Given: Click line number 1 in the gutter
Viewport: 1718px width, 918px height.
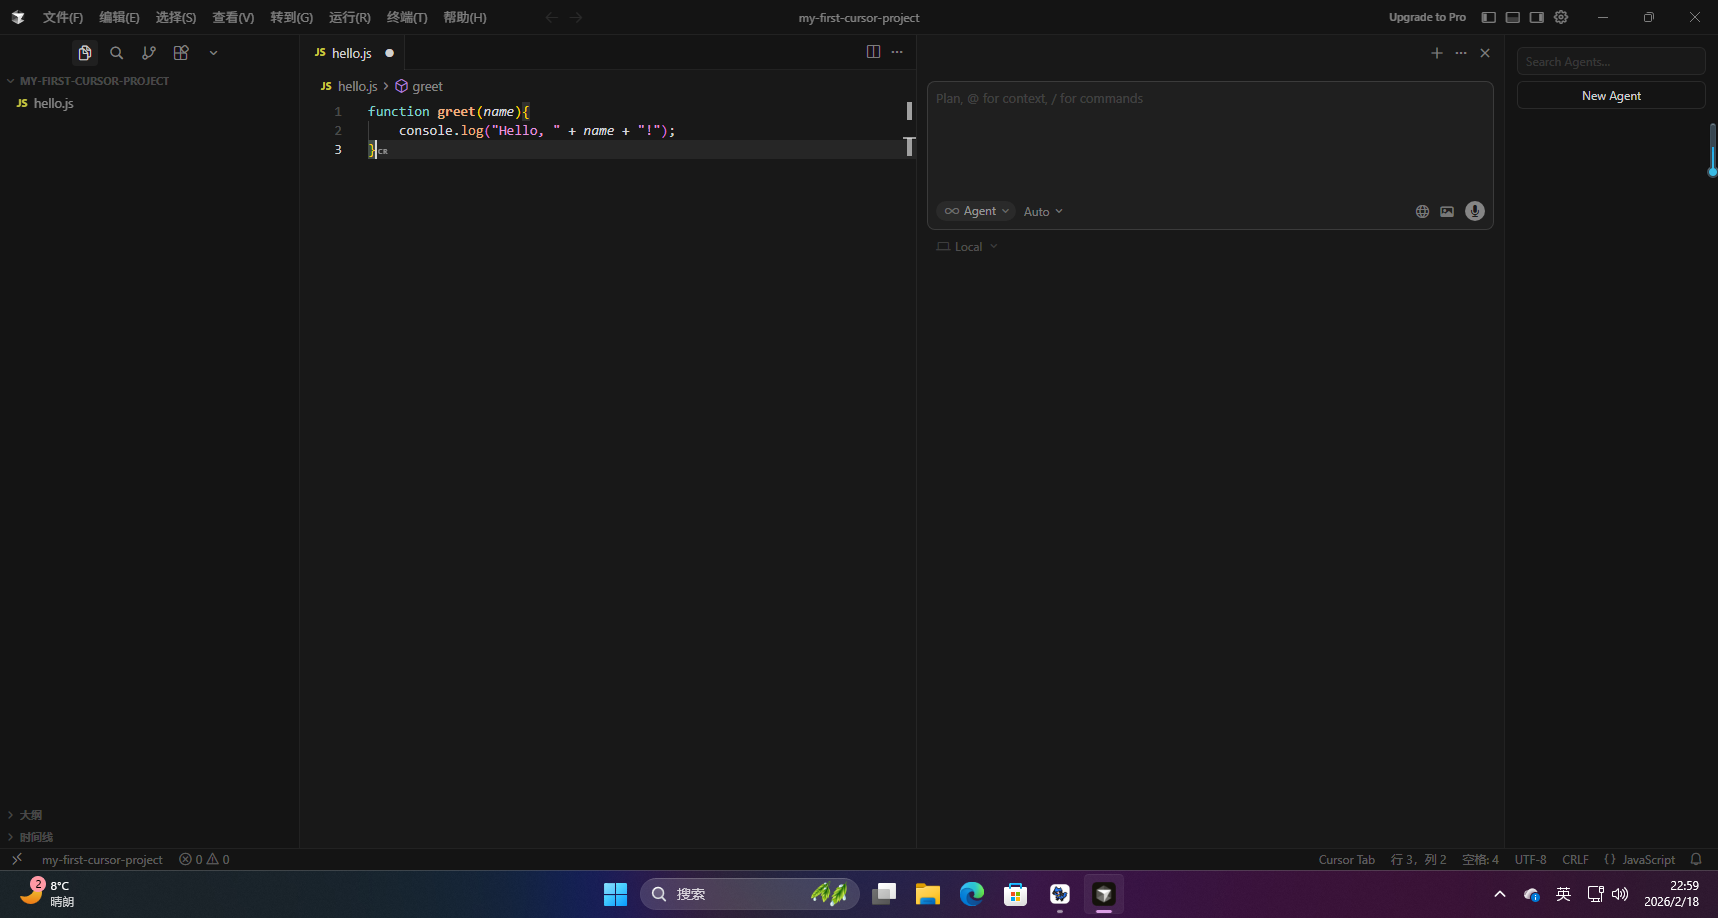Looking at the screenshot, I should [x=338, y=112].
